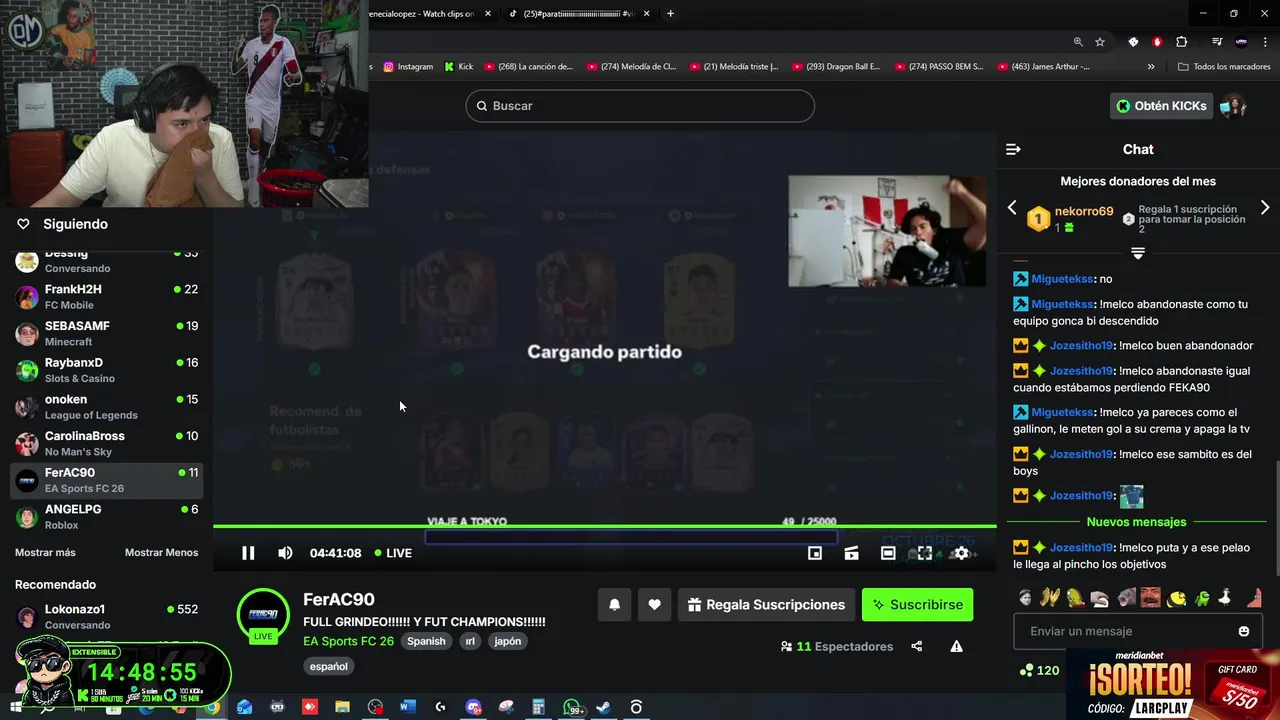Open the 120 KICKs points balance
The image size is (1280, 720).
[1039, 671]
